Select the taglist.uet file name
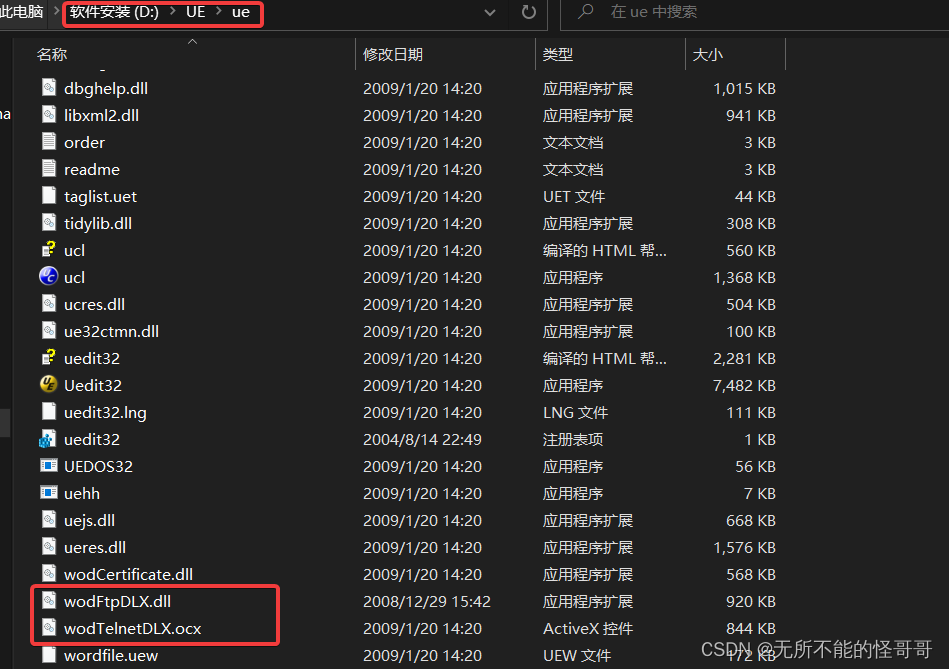 coord(100,197)
